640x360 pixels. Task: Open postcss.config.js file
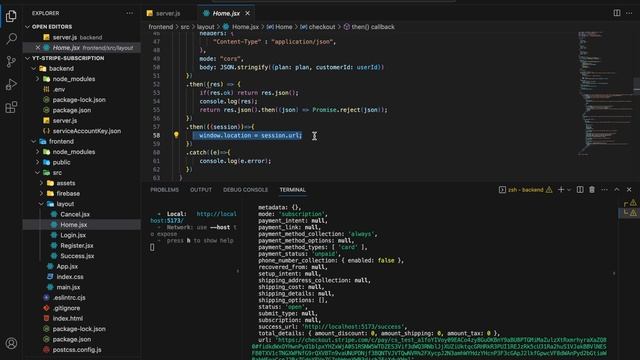click(77, 350)
